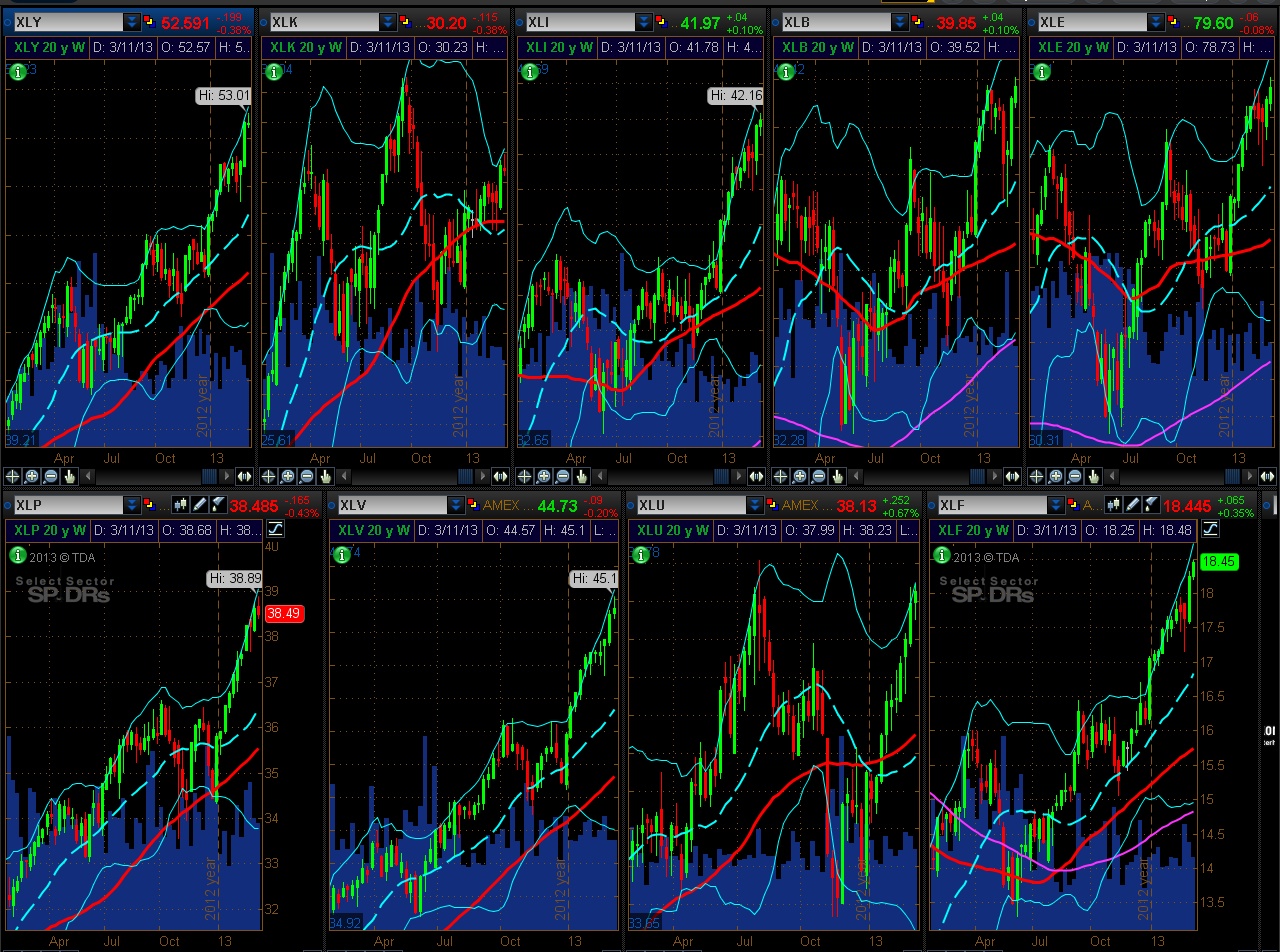This screenshot has height=952, width=1280.
Task: Fit XLE chart with expand-width button
Action: coord(1268,476)
